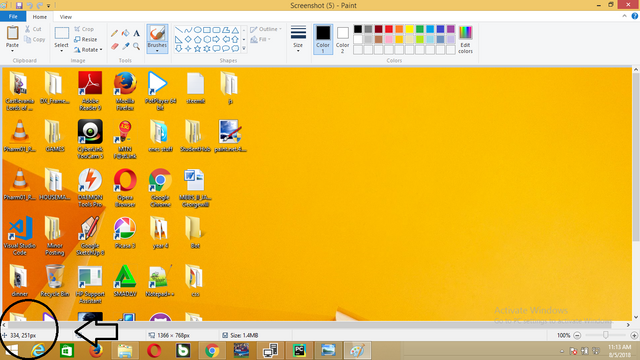Click the Resize button
640x360 pixels.
click(86, 40)
